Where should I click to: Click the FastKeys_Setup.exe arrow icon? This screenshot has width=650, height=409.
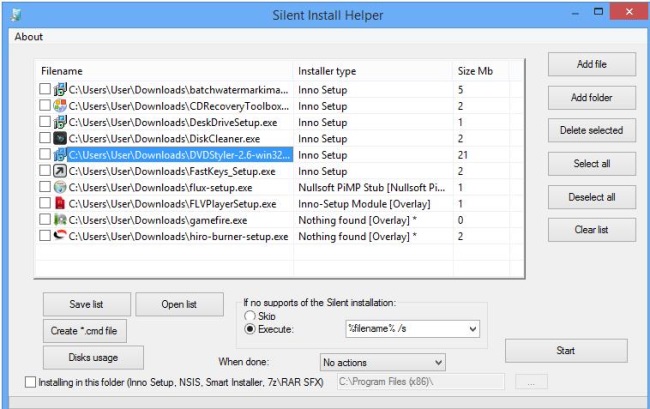coord(60,171)
